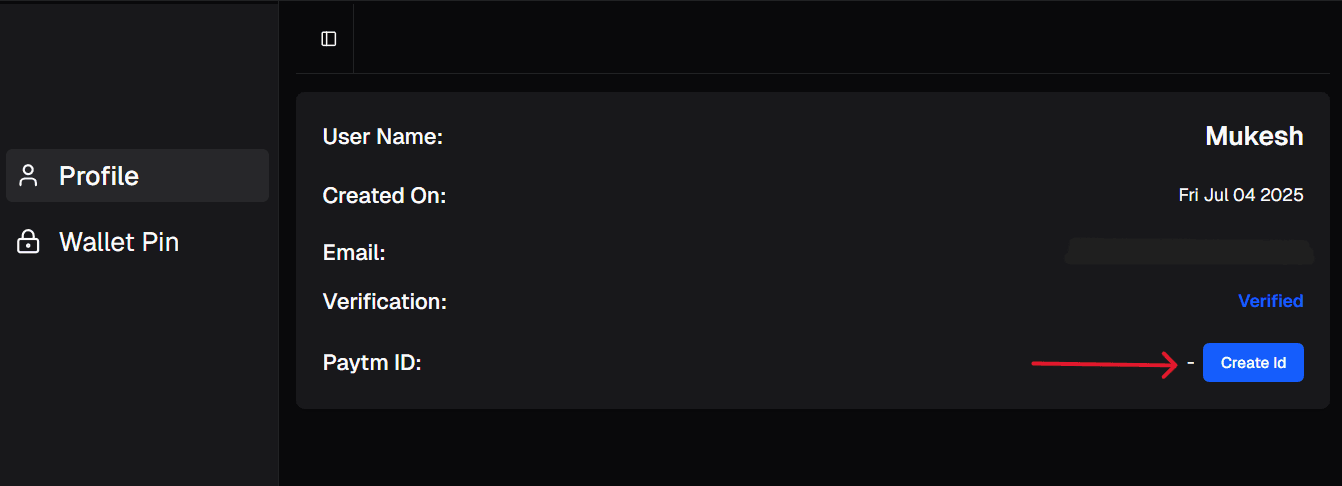Open the Profile section text label
The height and width of the screenshot is (486, 1342).
pos(98,176)
